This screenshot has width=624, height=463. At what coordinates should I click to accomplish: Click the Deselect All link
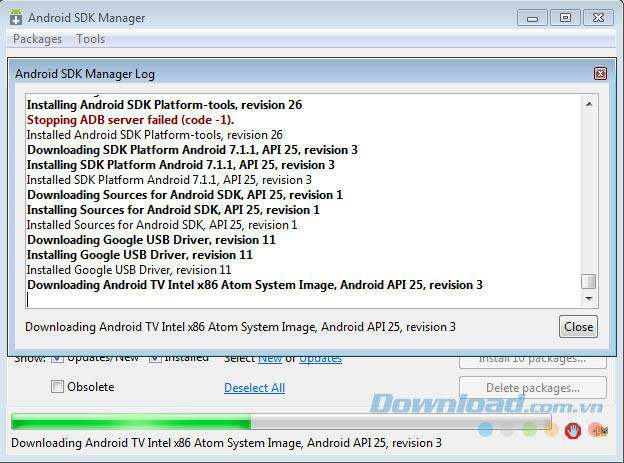coord(254,387)
